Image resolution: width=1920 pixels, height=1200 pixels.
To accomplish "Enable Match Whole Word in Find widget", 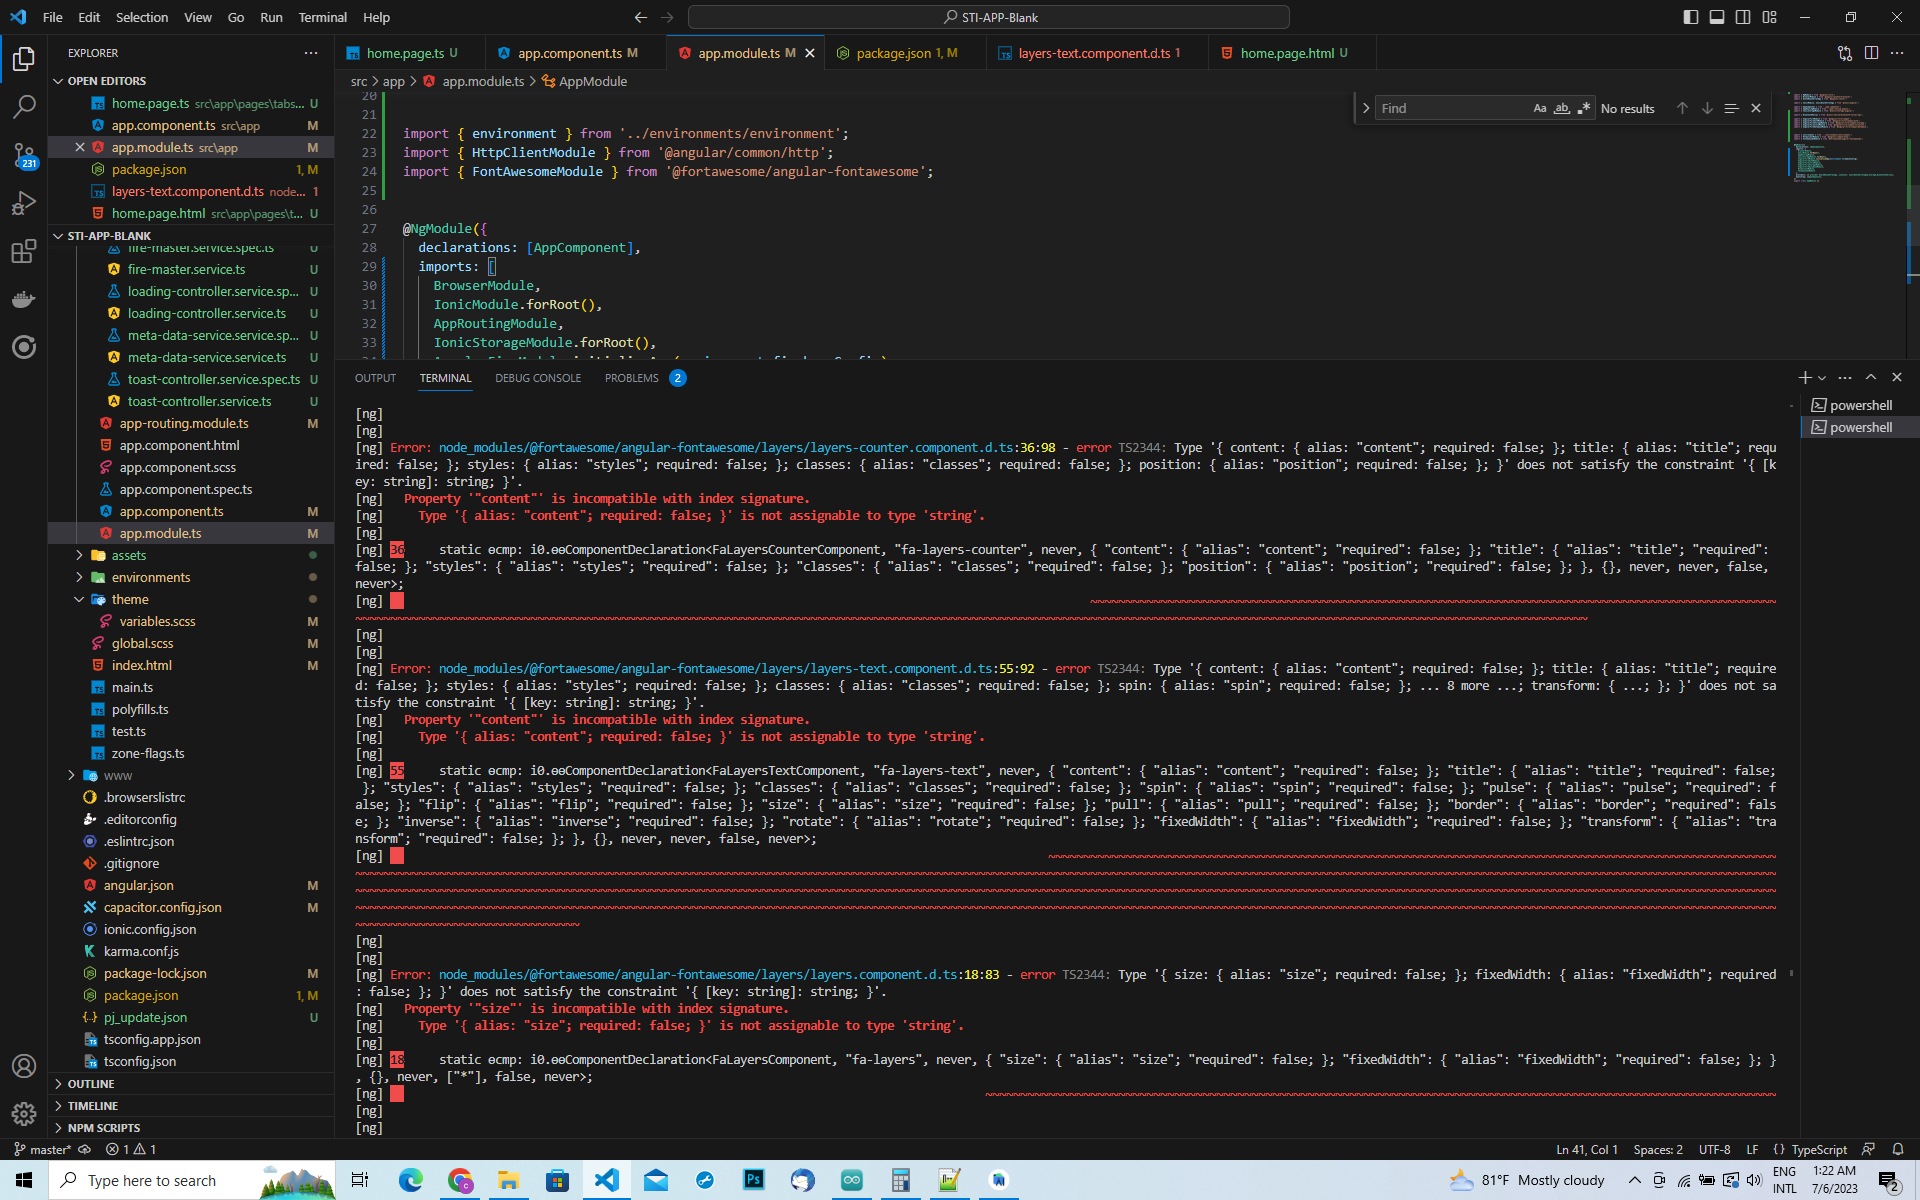I will [1561, 107].
